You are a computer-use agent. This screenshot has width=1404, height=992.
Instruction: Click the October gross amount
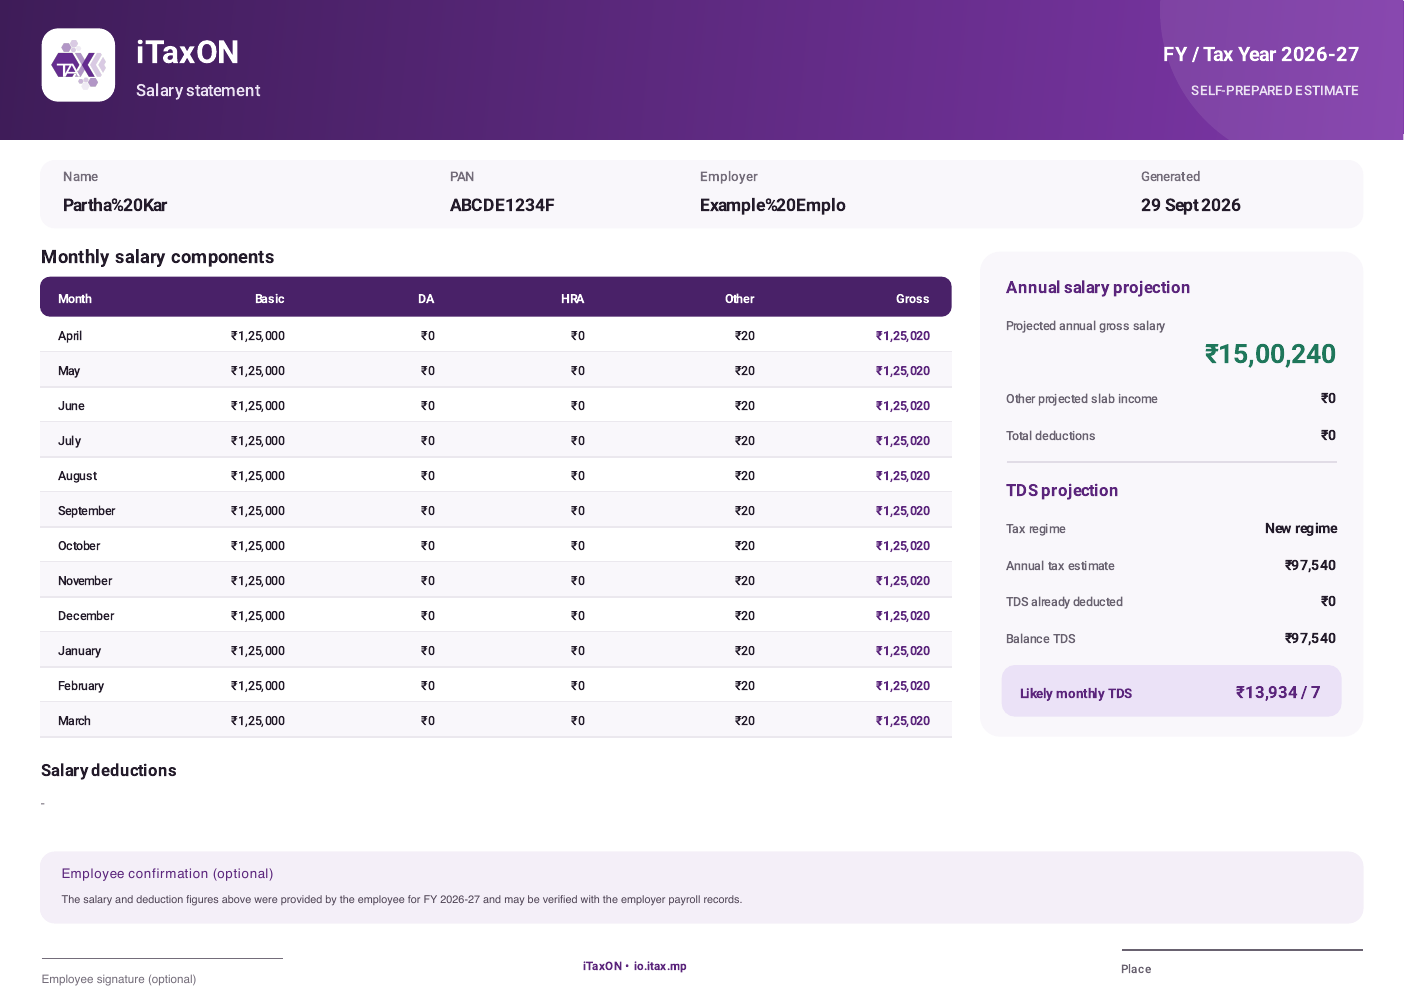tap(903, 546)
